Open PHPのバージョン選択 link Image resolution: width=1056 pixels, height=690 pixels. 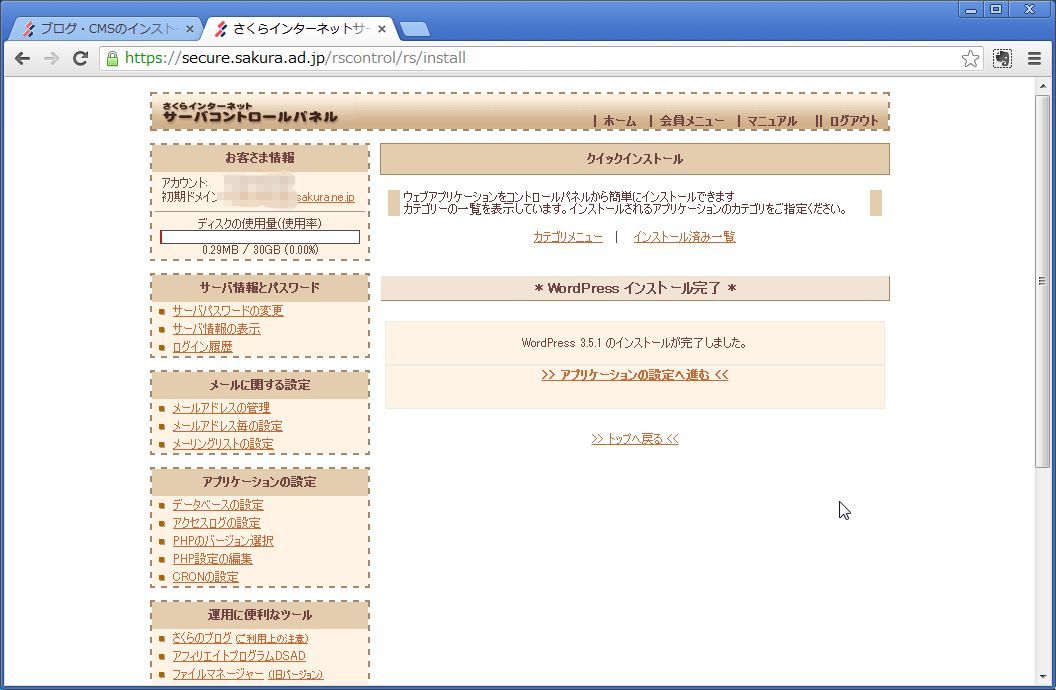click(x=223, y=541)
